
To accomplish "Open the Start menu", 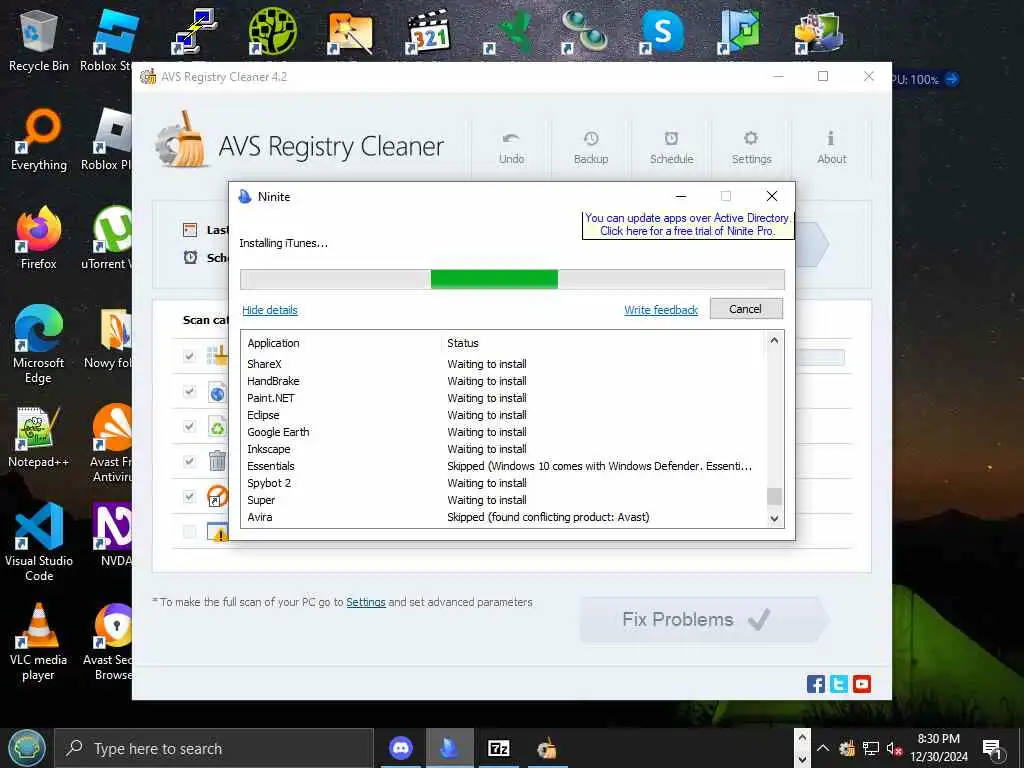I will (27, 748).
